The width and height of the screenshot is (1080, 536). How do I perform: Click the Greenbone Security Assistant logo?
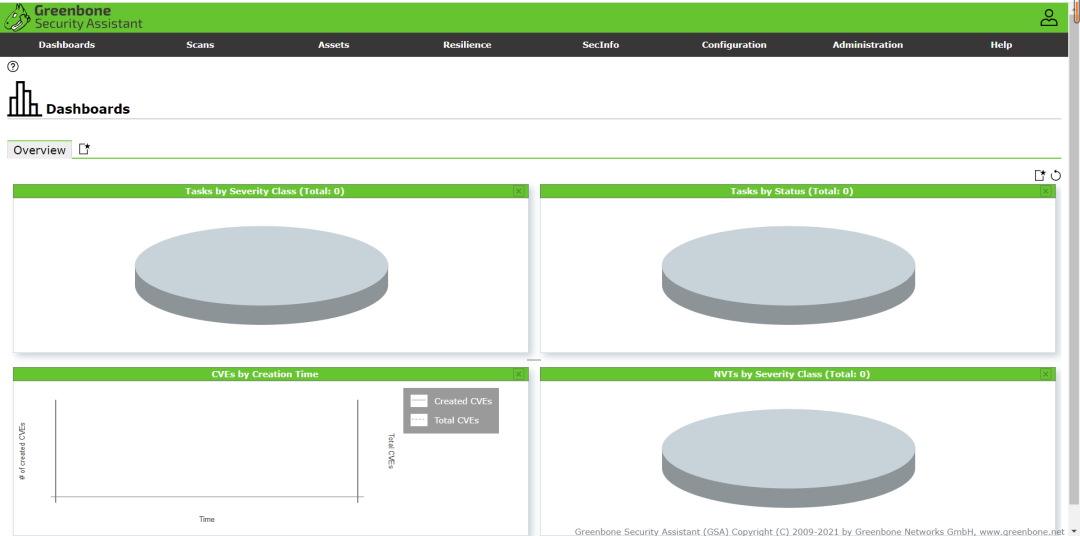[73, 17]
